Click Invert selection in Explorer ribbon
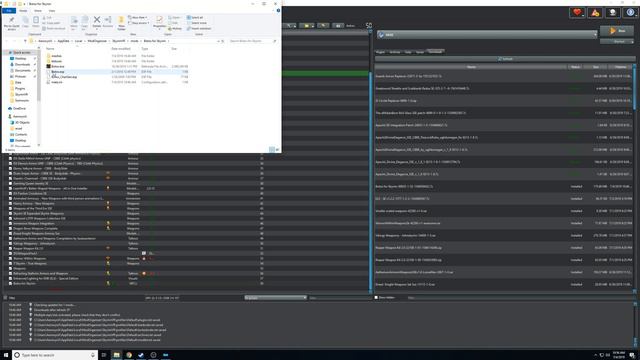 click(x=199, y=29)
